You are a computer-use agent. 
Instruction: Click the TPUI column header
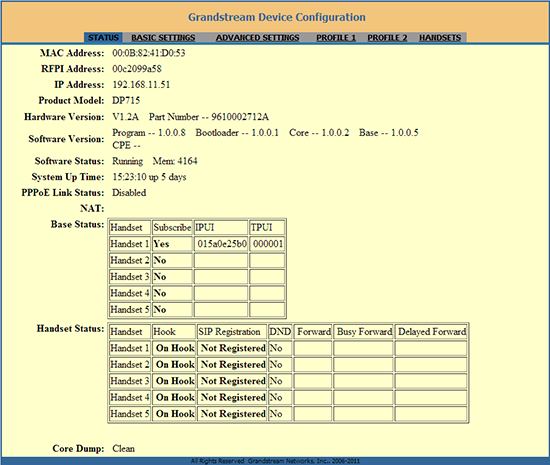pos(267,228)
